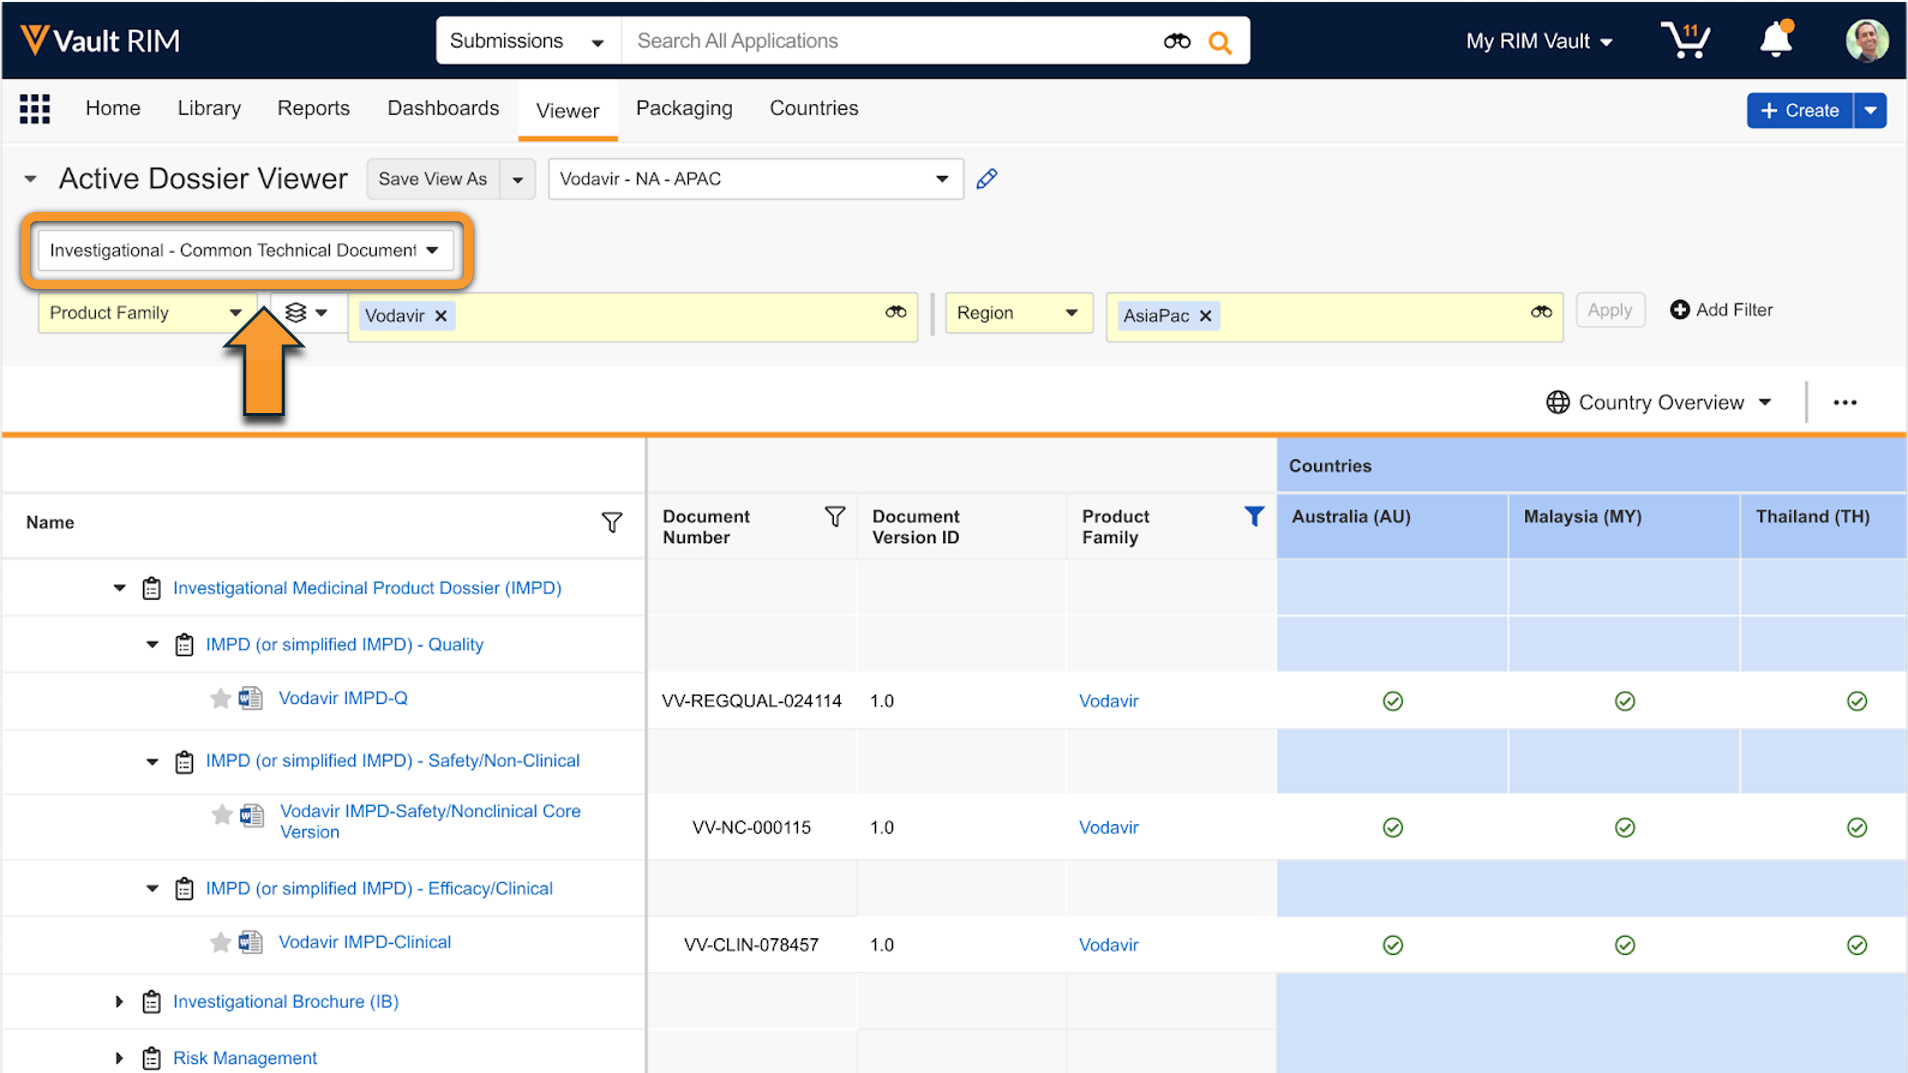The width and height of the screenshot is (1908, 1073).
Task: Click the Document Number filter icon
Action: point(835,516)
